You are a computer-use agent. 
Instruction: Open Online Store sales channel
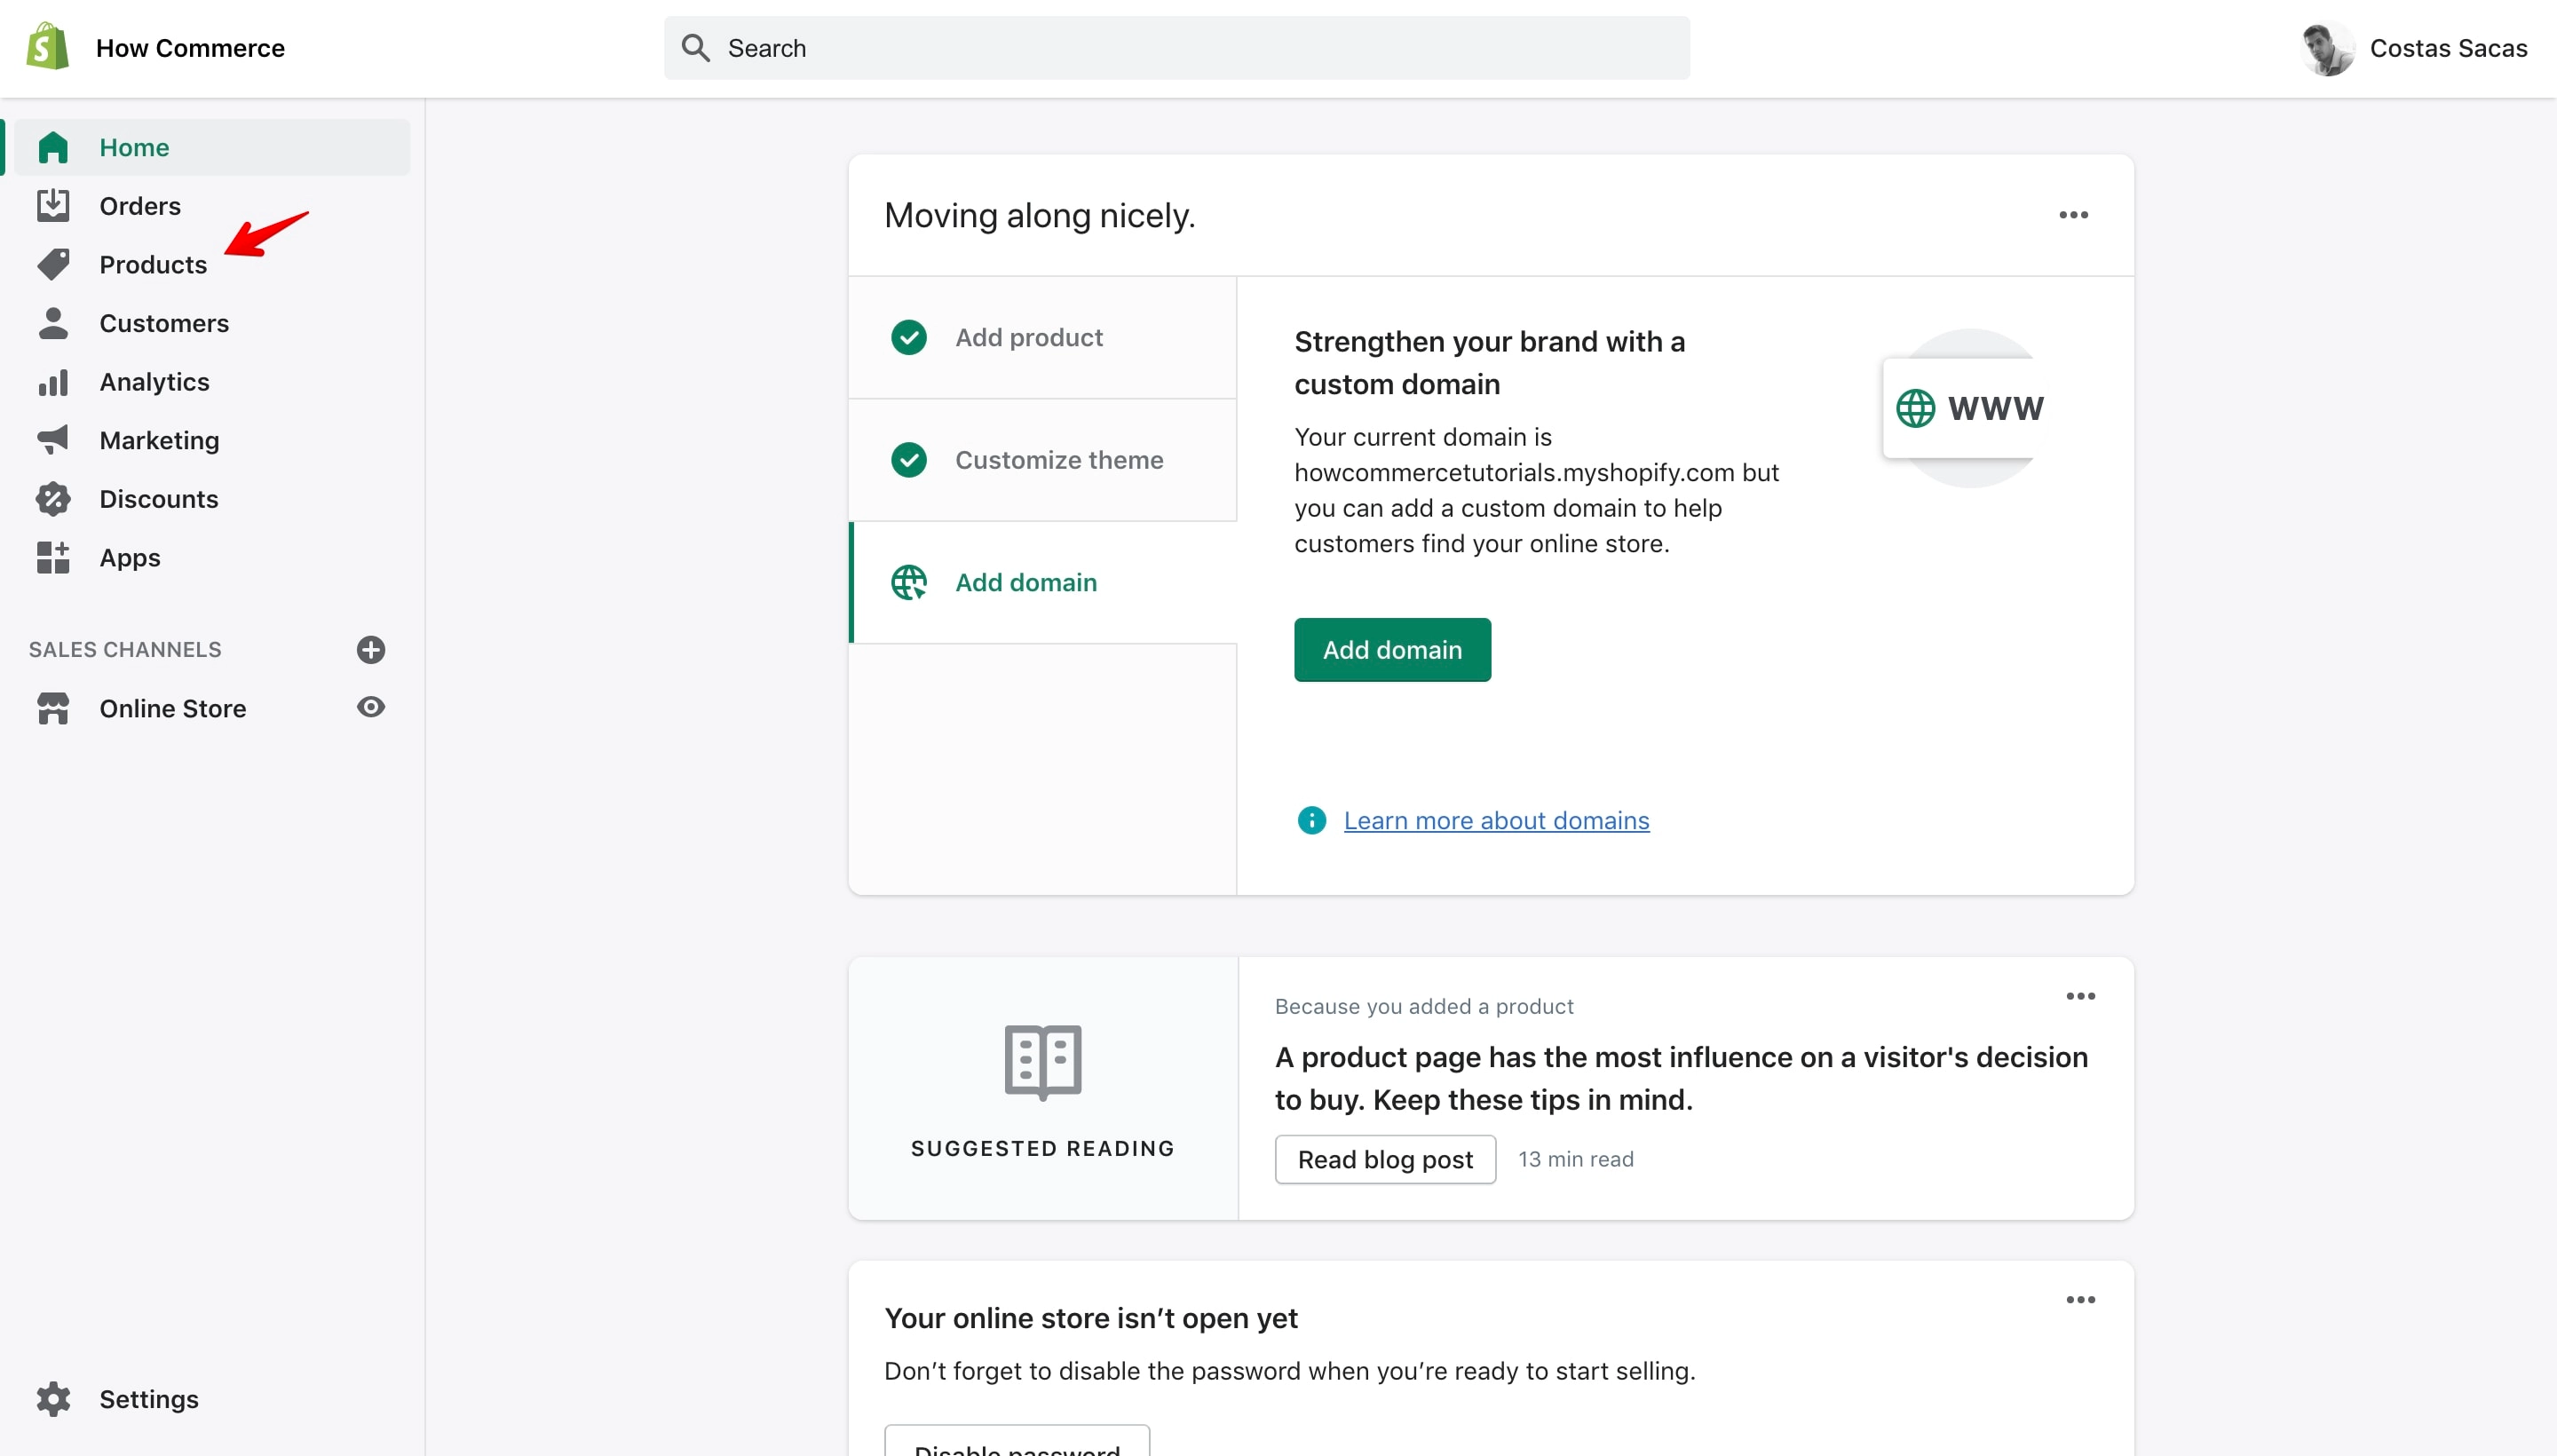click(x=172, y=708)
